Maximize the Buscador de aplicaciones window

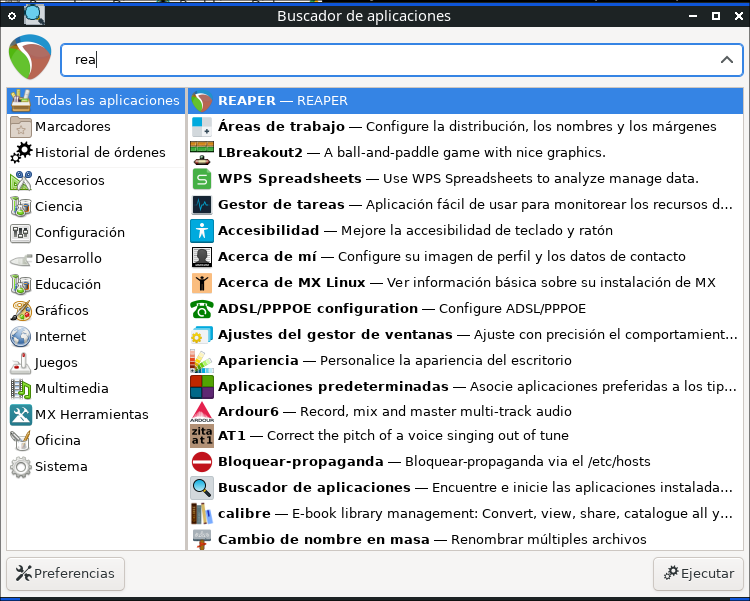click(x=716, y=16)
